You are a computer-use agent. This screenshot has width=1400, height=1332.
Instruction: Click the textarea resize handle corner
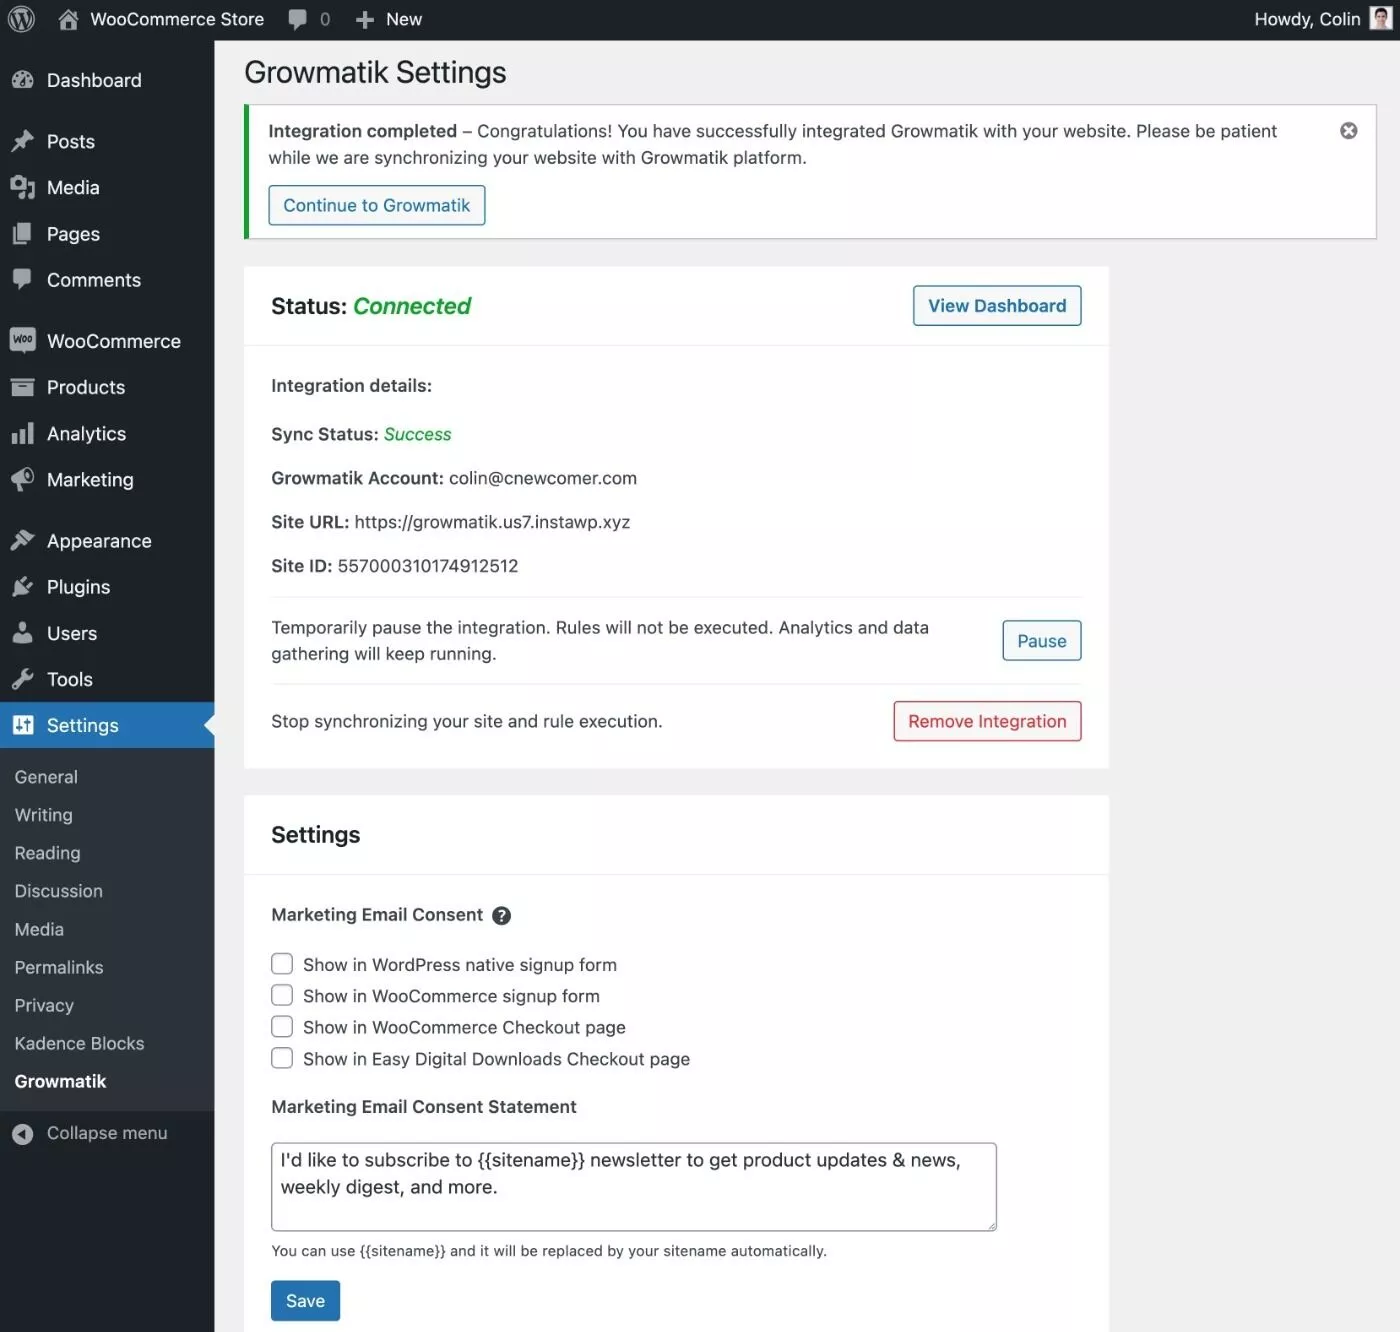[991, 1225]
